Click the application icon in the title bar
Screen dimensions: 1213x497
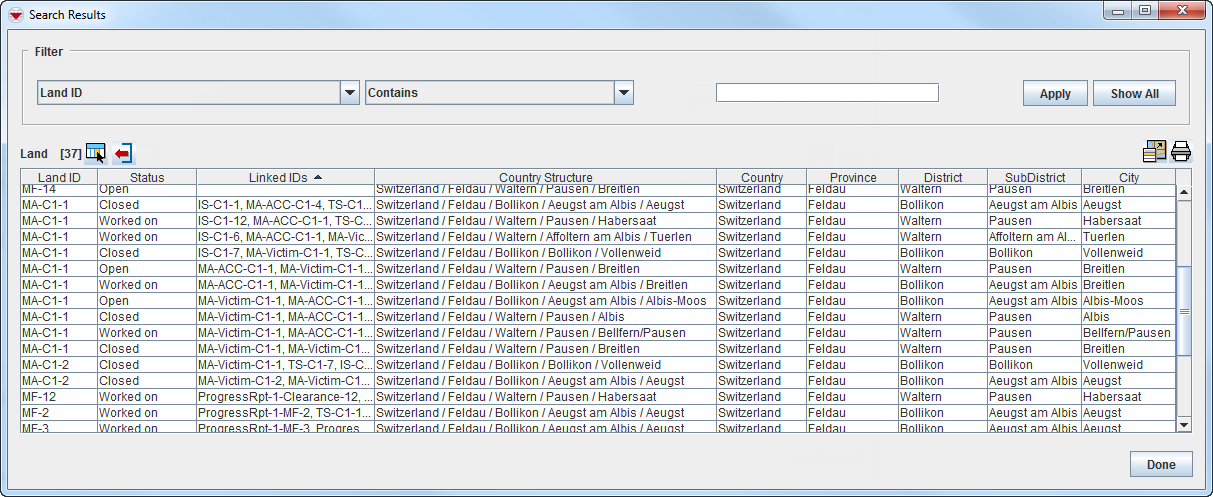[15, 15]
